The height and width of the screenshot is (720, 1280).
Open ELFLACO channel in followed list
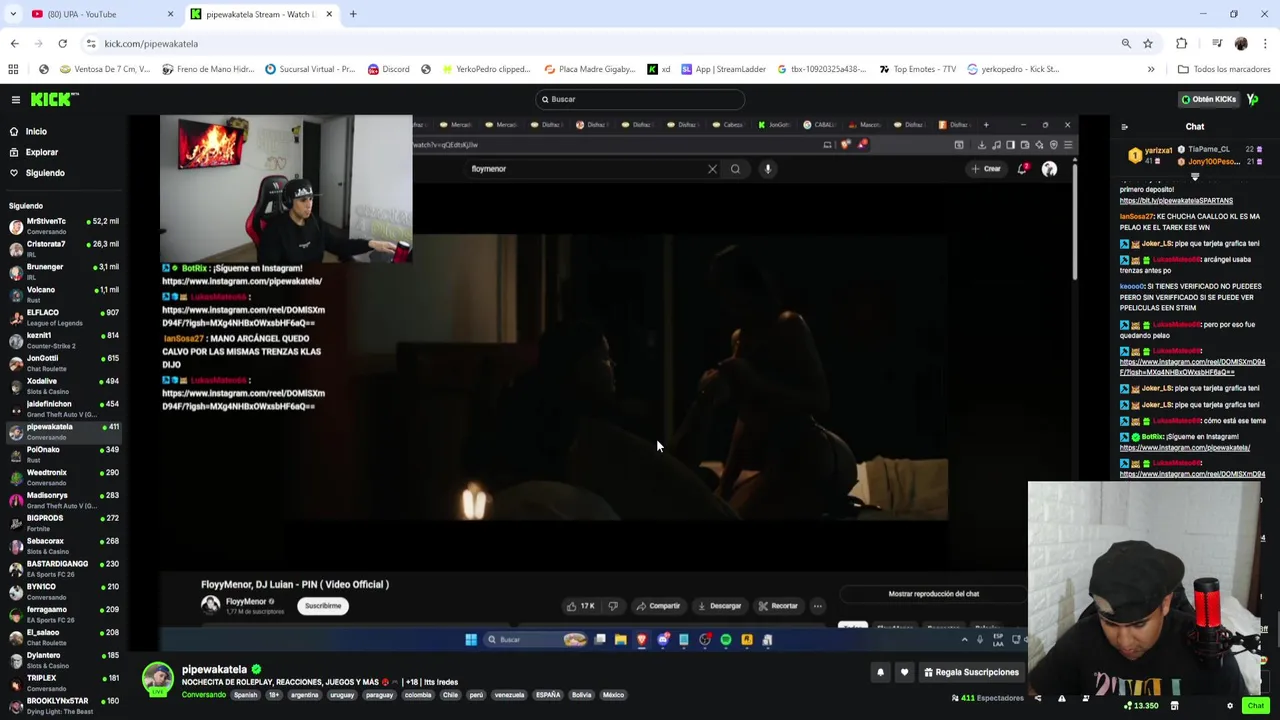click(62, 317)
